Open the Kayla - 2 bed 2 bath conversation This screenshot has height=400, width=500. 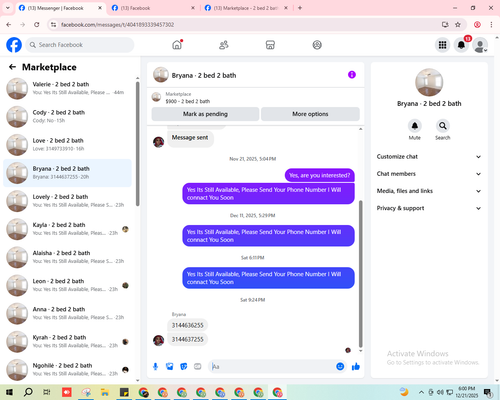67,229
